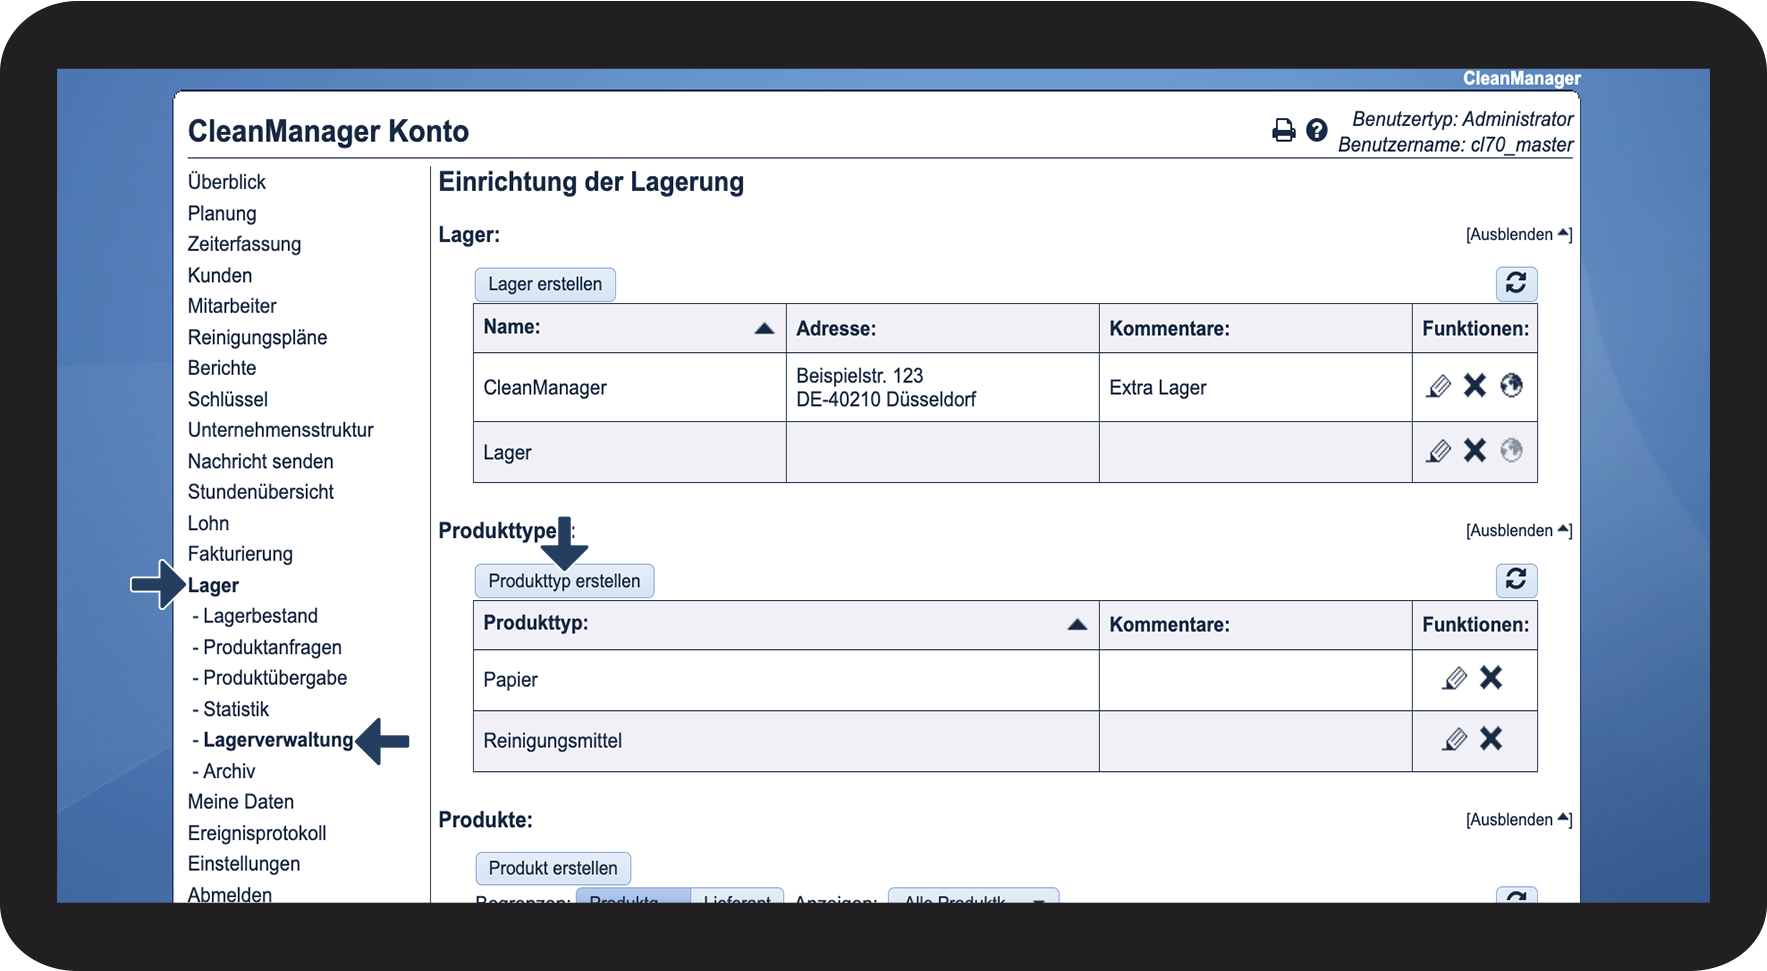Edit the CleanManager warehouse entry
This screenshot has width=1767, height=971.
[1438, 386]
